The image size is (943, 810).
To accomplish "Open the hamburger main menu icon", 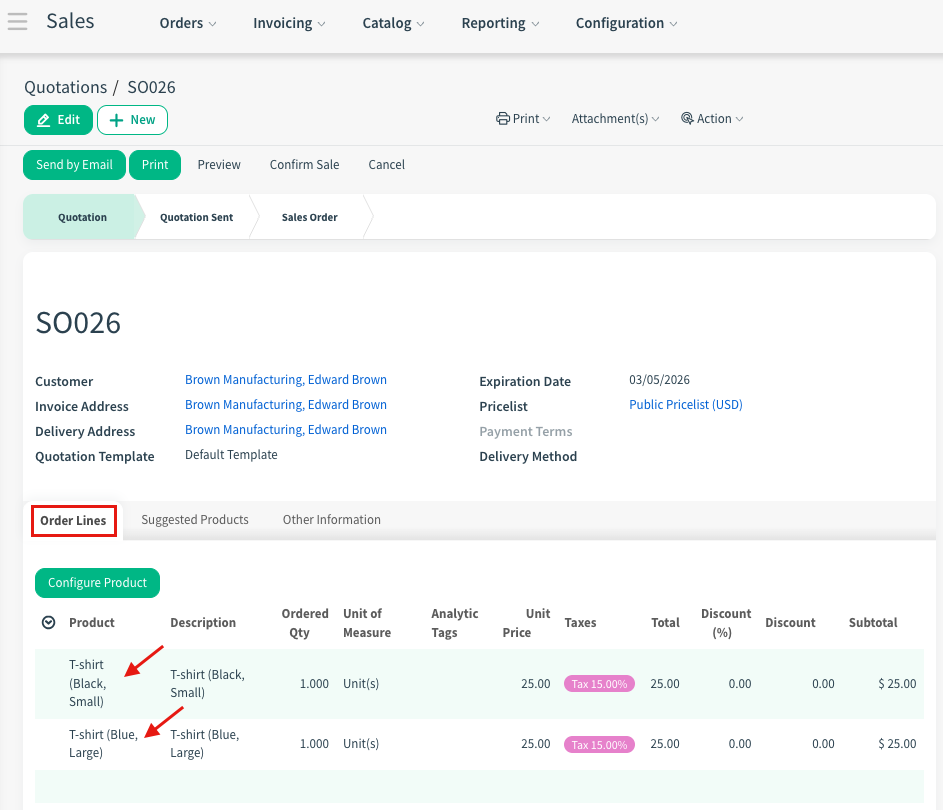I will (x=17, y=22).
